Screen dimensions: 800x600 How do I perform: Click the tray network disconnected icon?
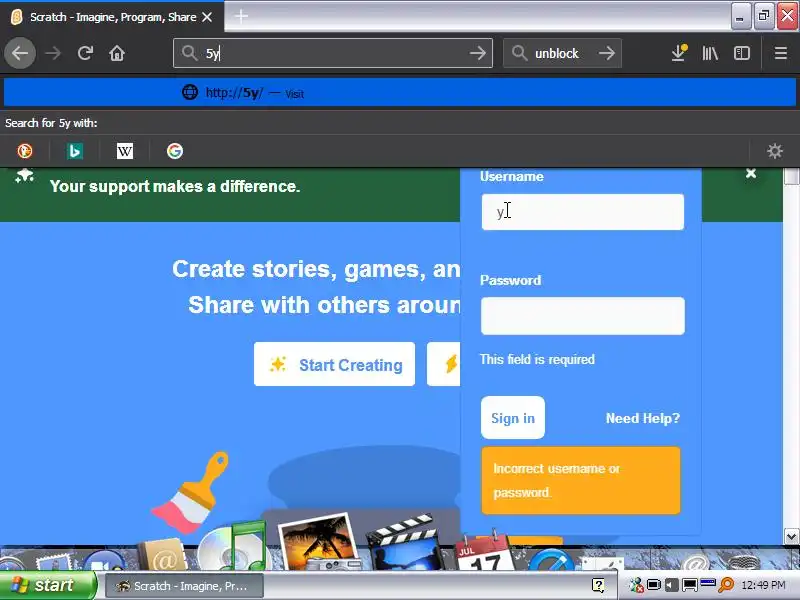coord(636,585)
